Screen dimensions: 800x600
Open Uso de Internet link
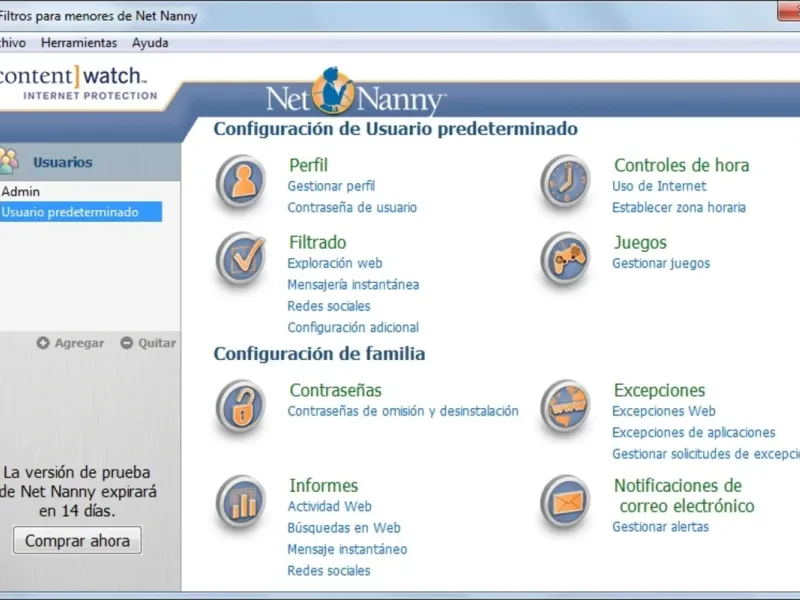(x=659, y=186)
